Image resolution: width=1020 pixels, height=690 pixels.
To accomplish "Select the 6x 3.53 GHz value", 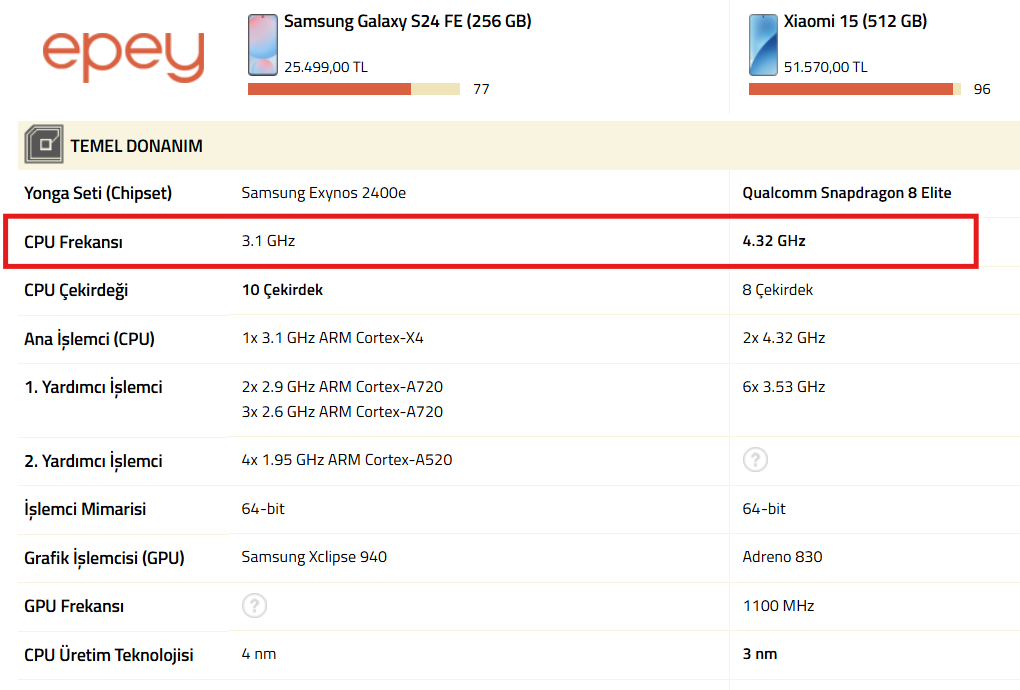I will (x=784, y=387).
